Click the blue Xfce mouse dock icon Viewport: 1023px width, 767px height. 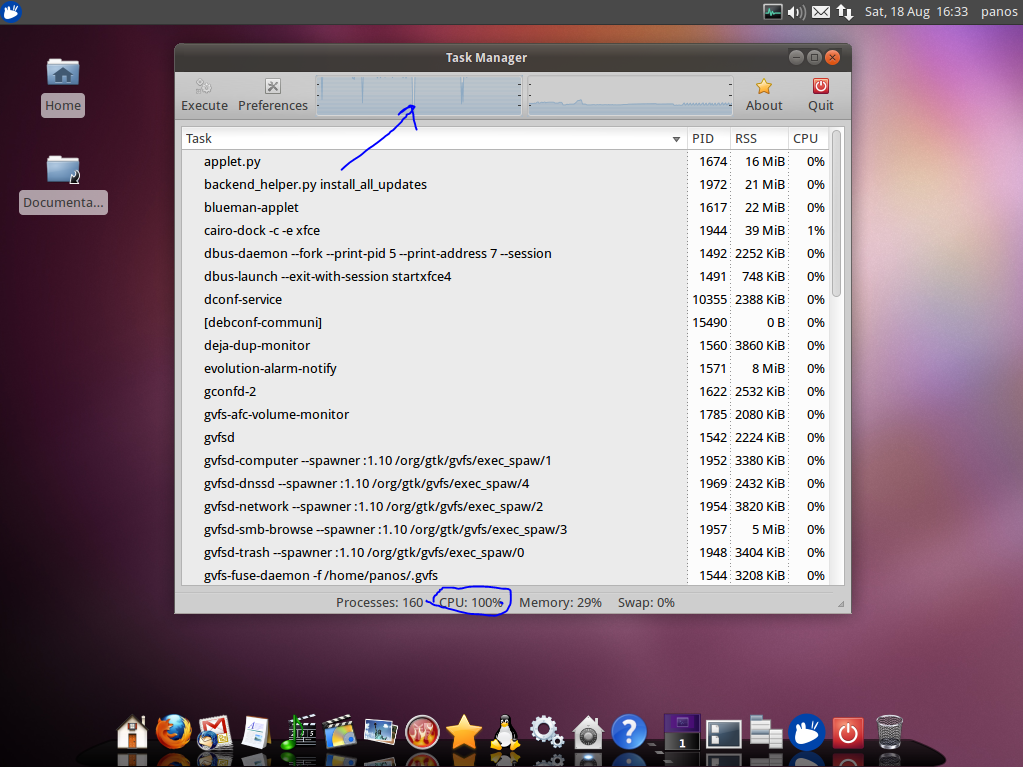pyautogui.click(x=806, y=732)
